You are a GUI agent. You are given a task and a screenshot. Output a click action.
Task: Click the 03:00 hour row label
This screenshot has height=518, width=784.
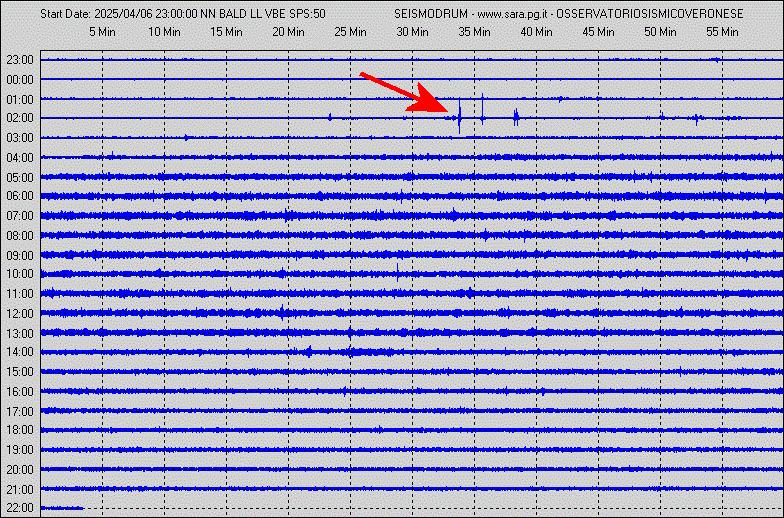[20, 138]
